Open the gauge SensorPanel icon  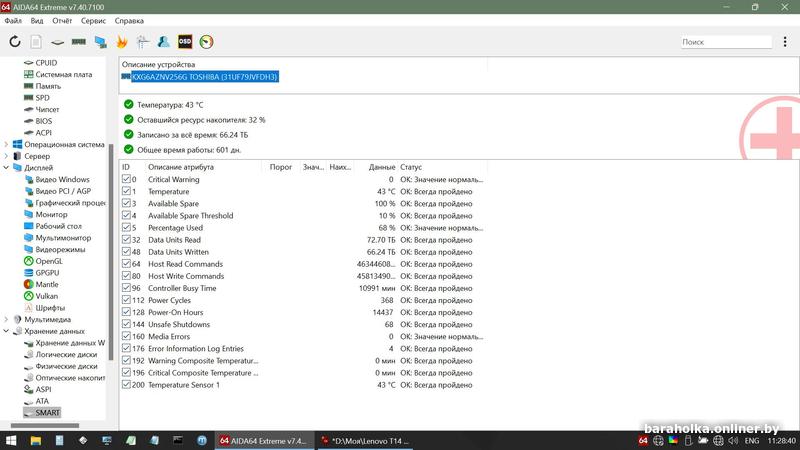(207, 42)
